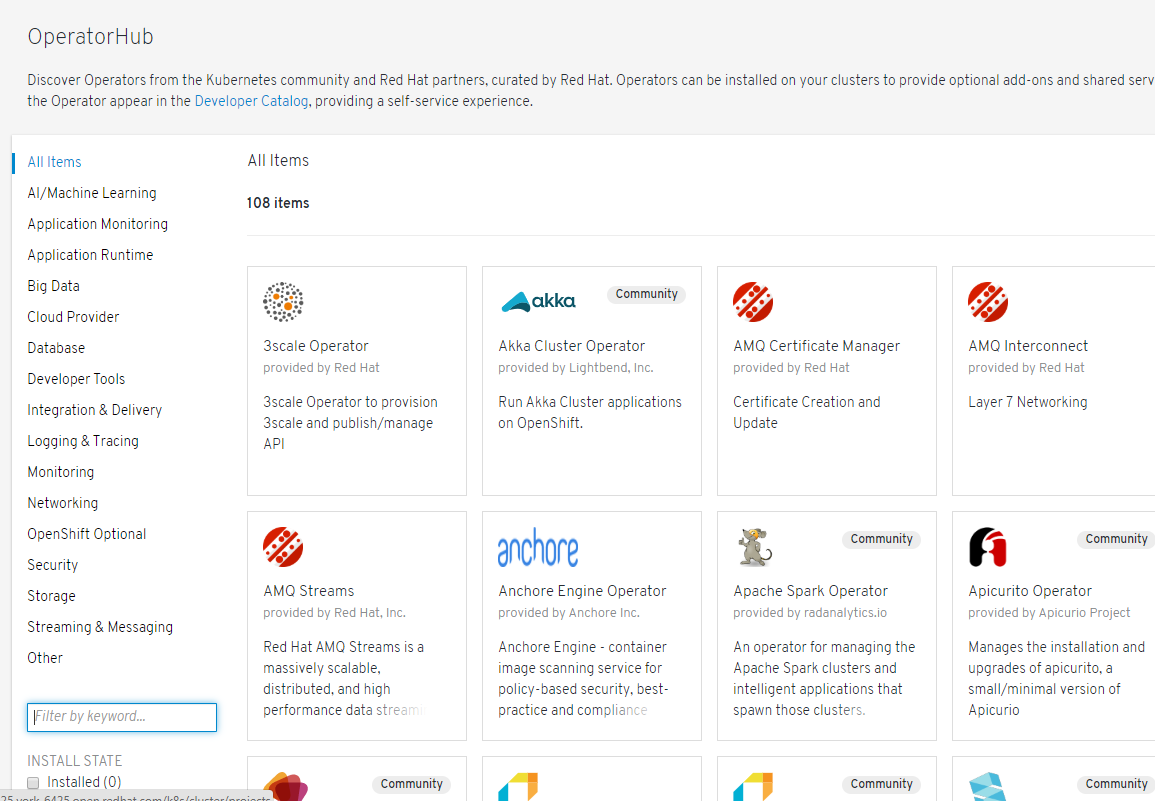
Task: Click the AMQ Streams red icon
Action: (283, 547)
